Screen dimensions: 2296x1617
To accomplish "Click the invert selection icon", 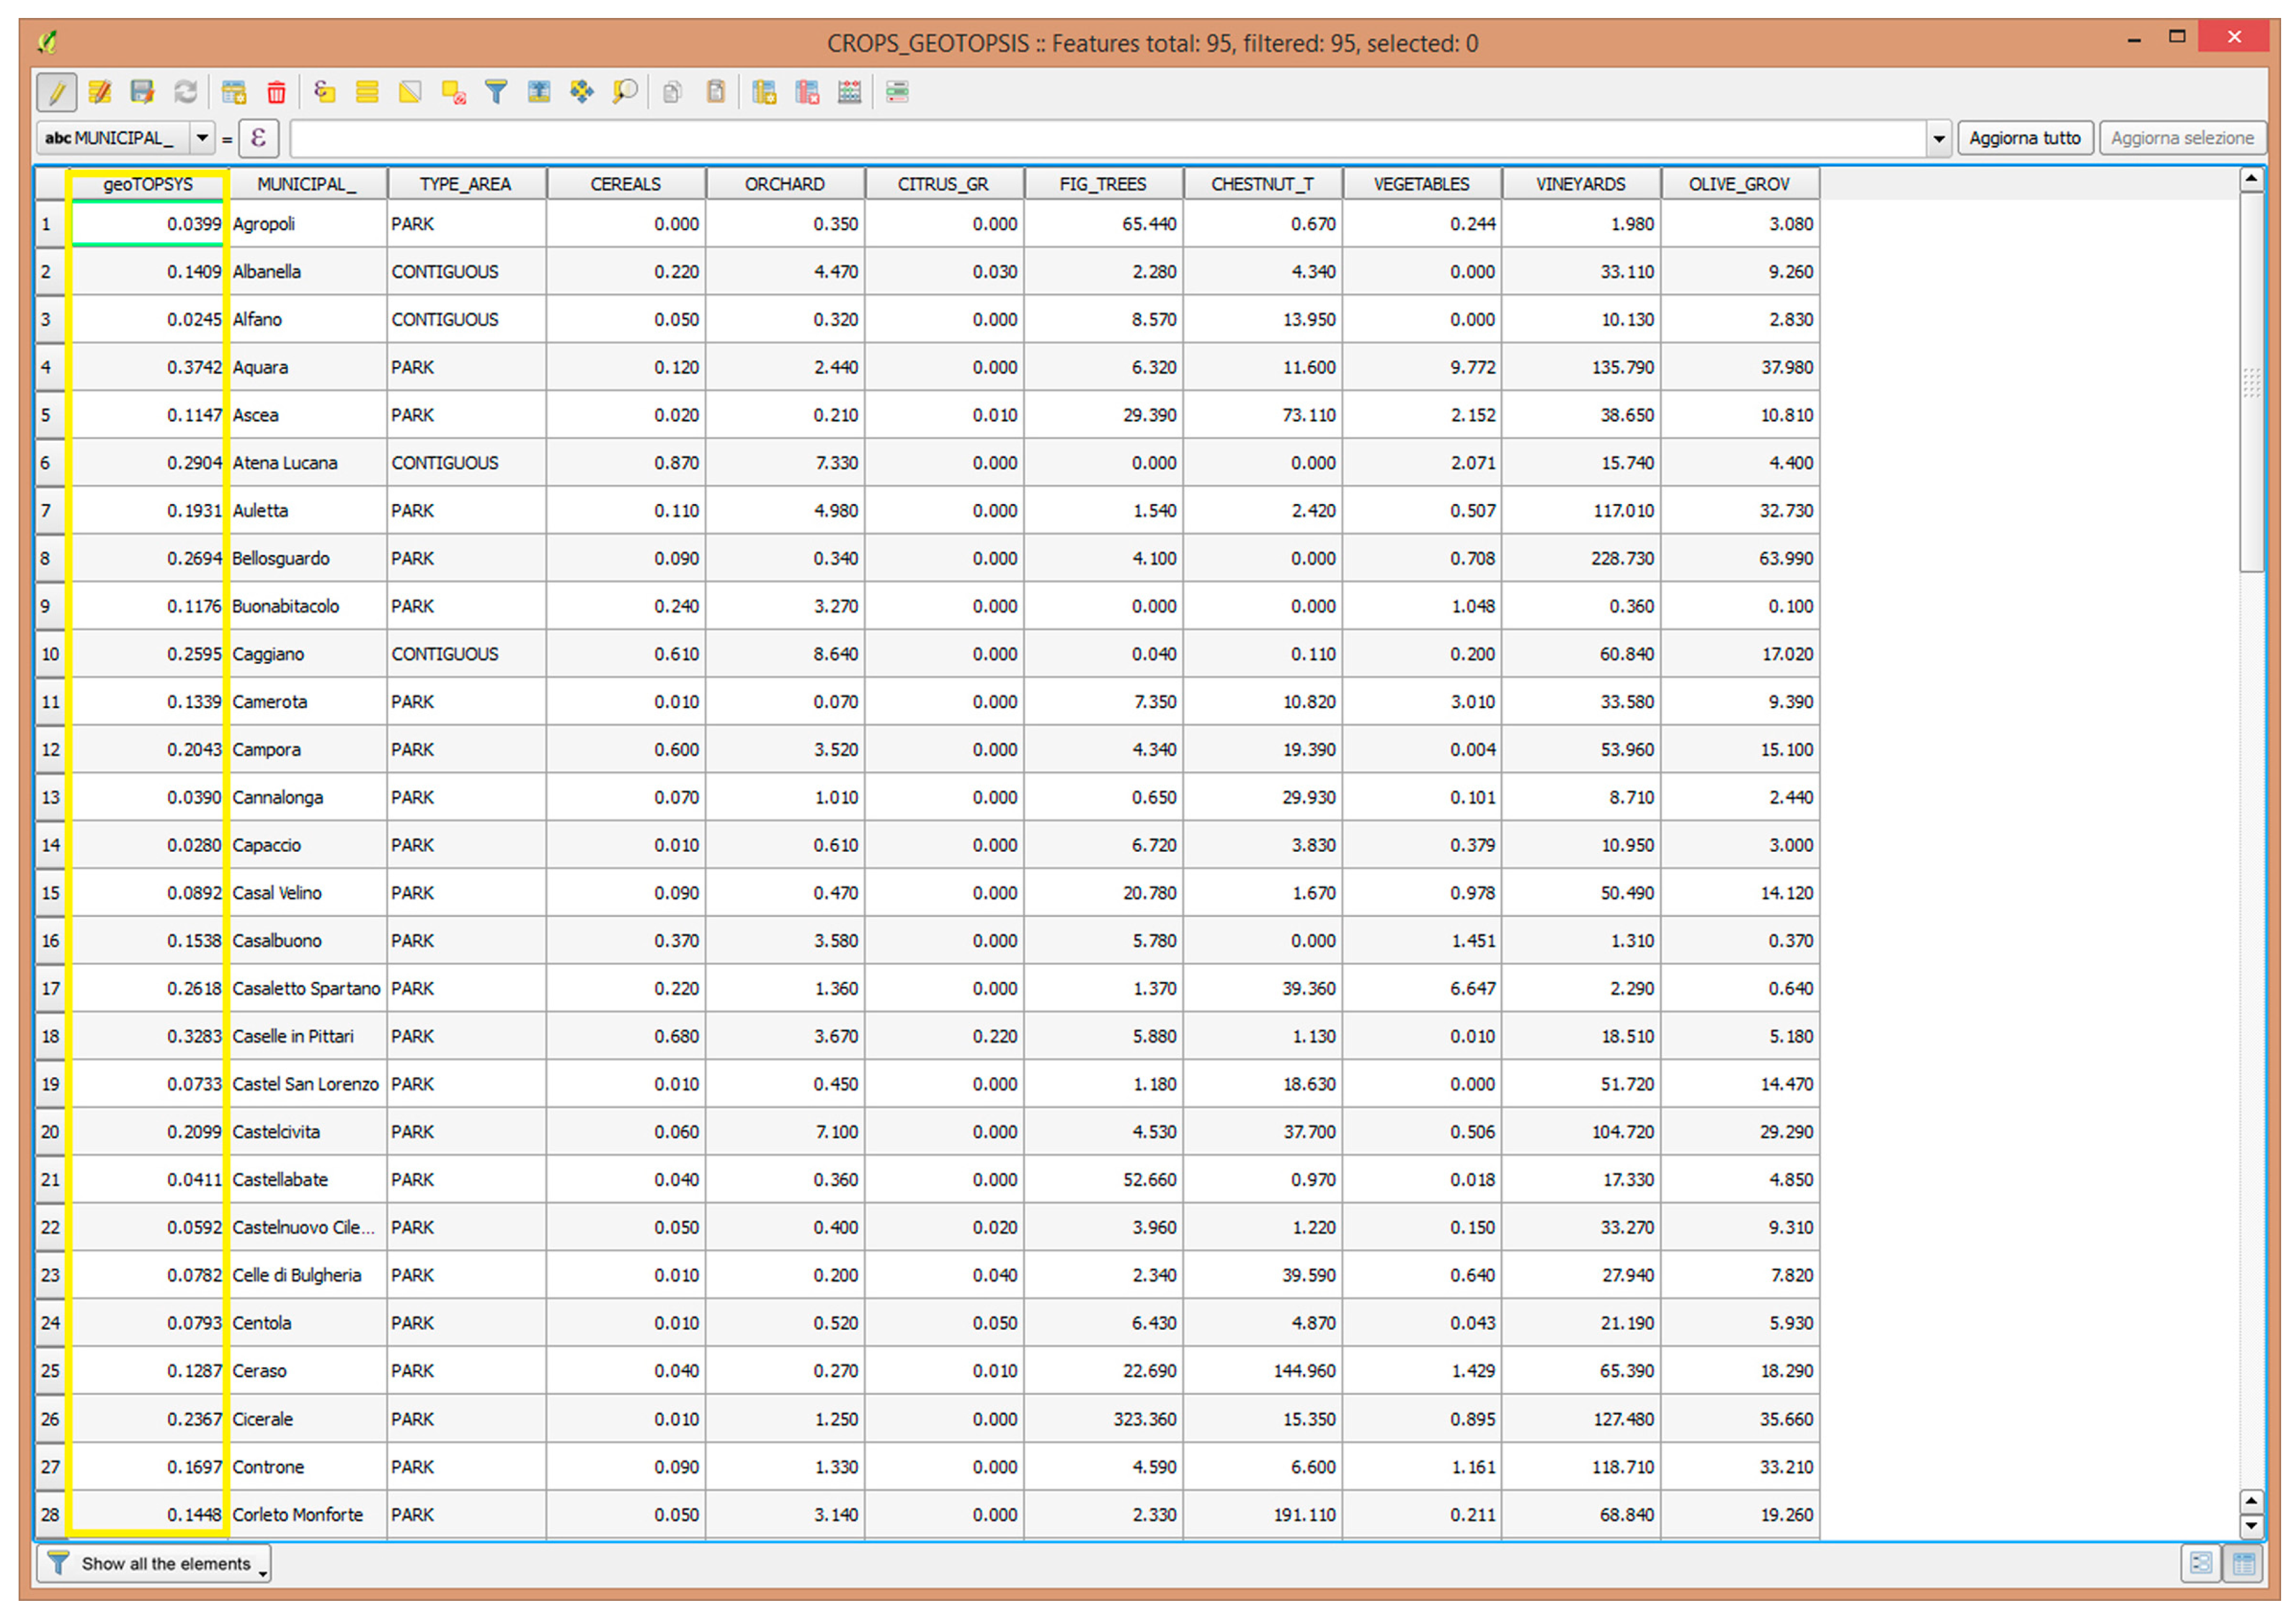I will coord(410,93).
